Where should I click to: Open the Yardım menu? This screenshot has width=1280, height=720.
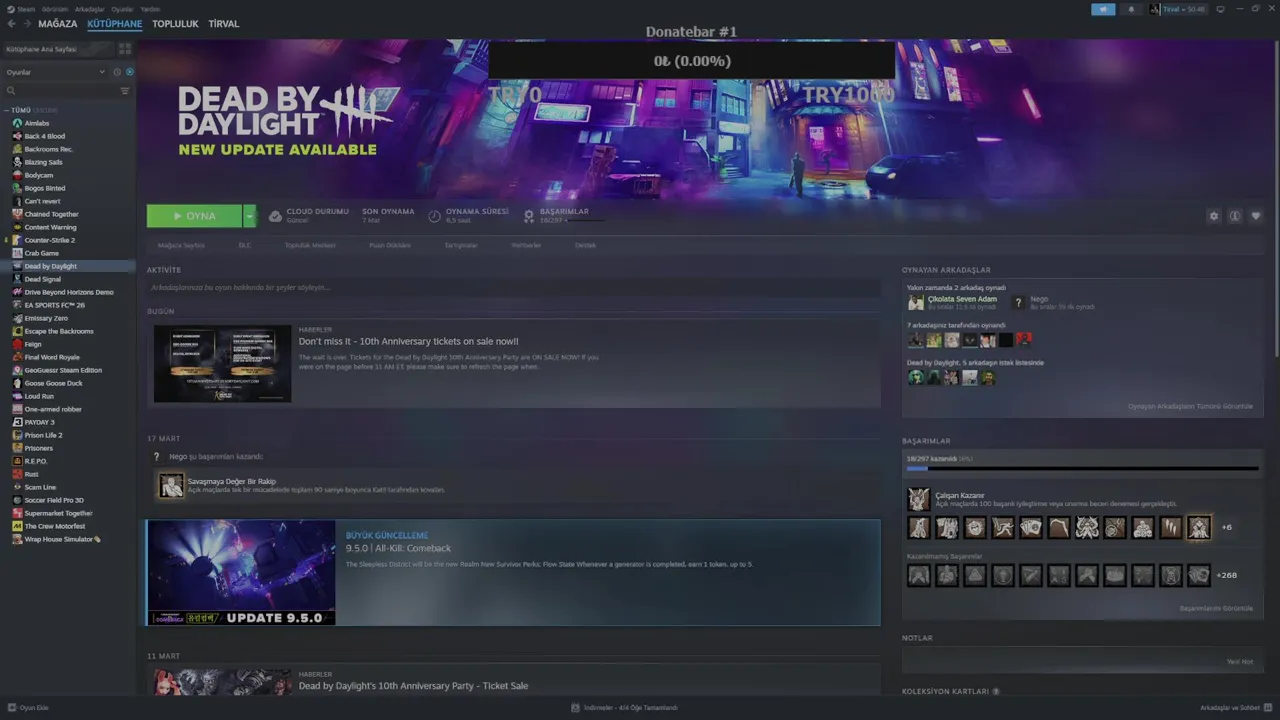pyautogui.click(x=150, y=9)
